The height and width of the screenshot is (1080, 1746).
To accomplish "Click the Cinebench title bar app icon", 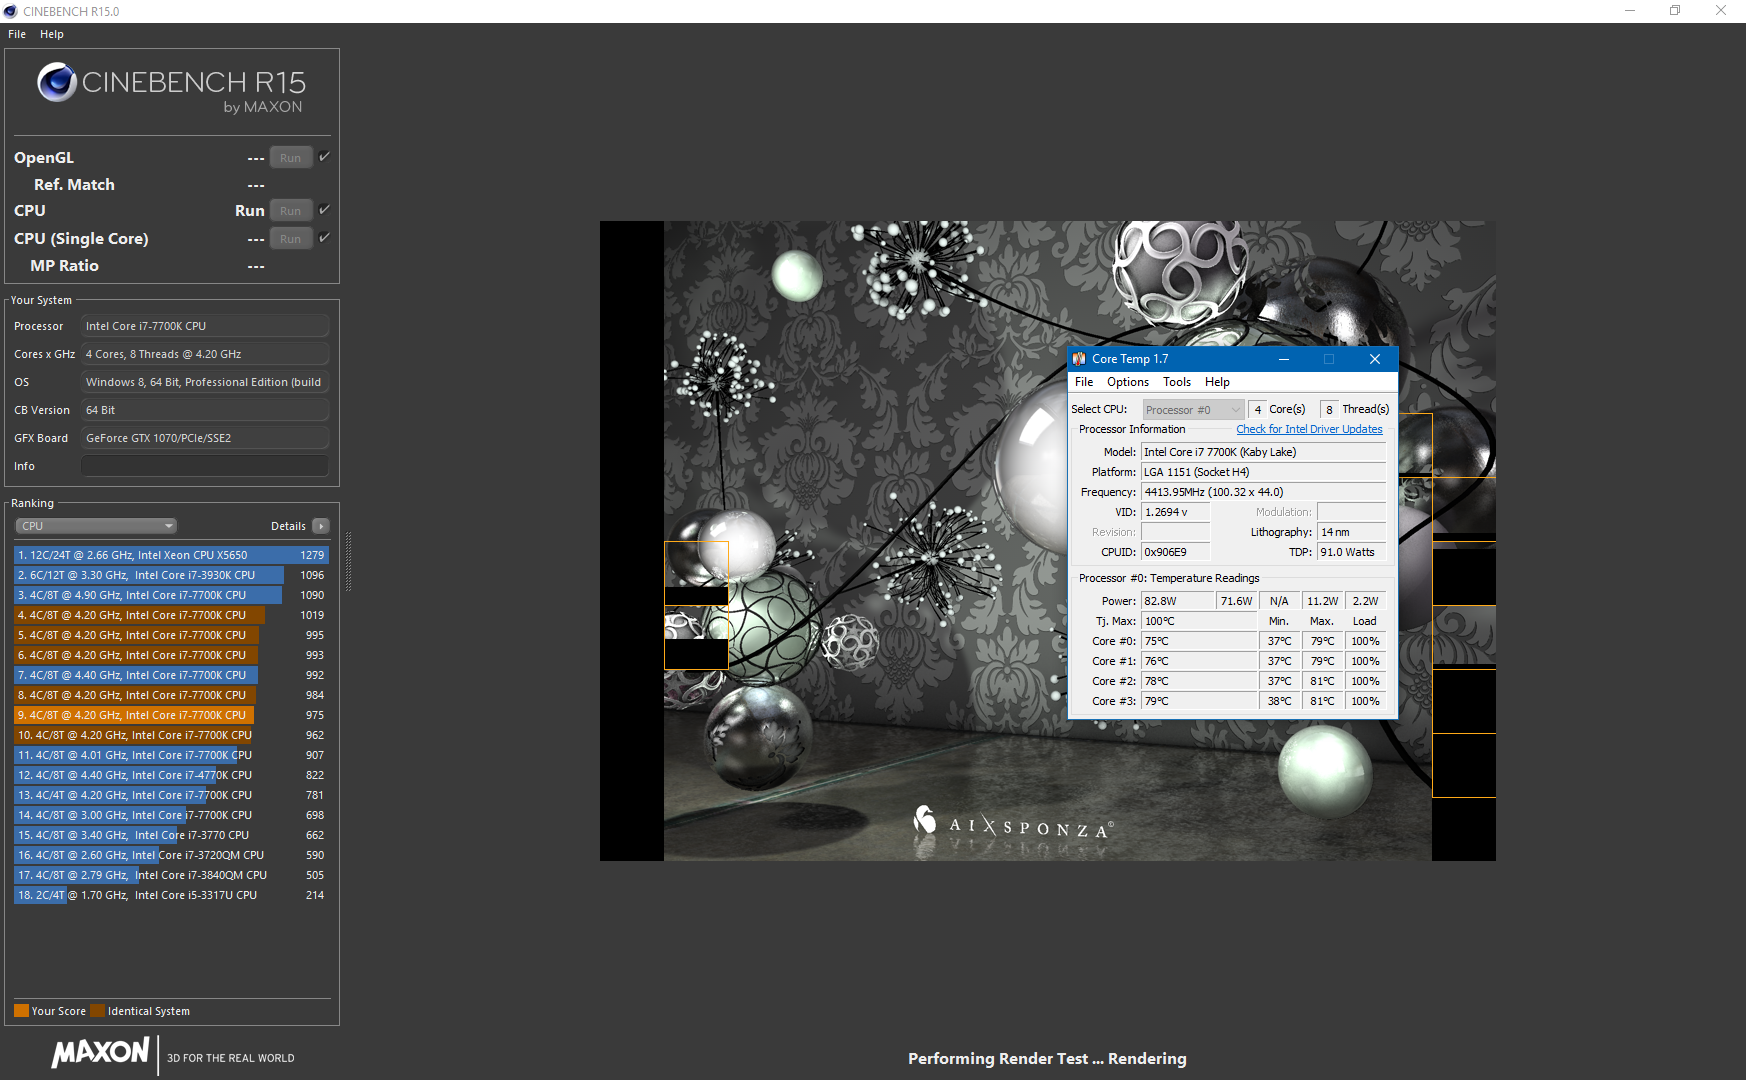I will point(11,11).
